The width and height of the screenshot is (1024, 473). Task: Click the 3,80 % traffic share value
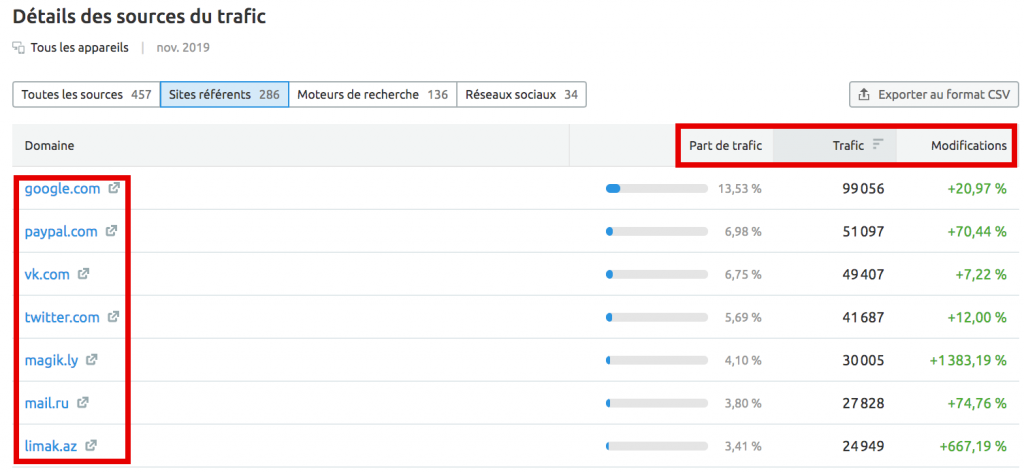click(743, 403)
